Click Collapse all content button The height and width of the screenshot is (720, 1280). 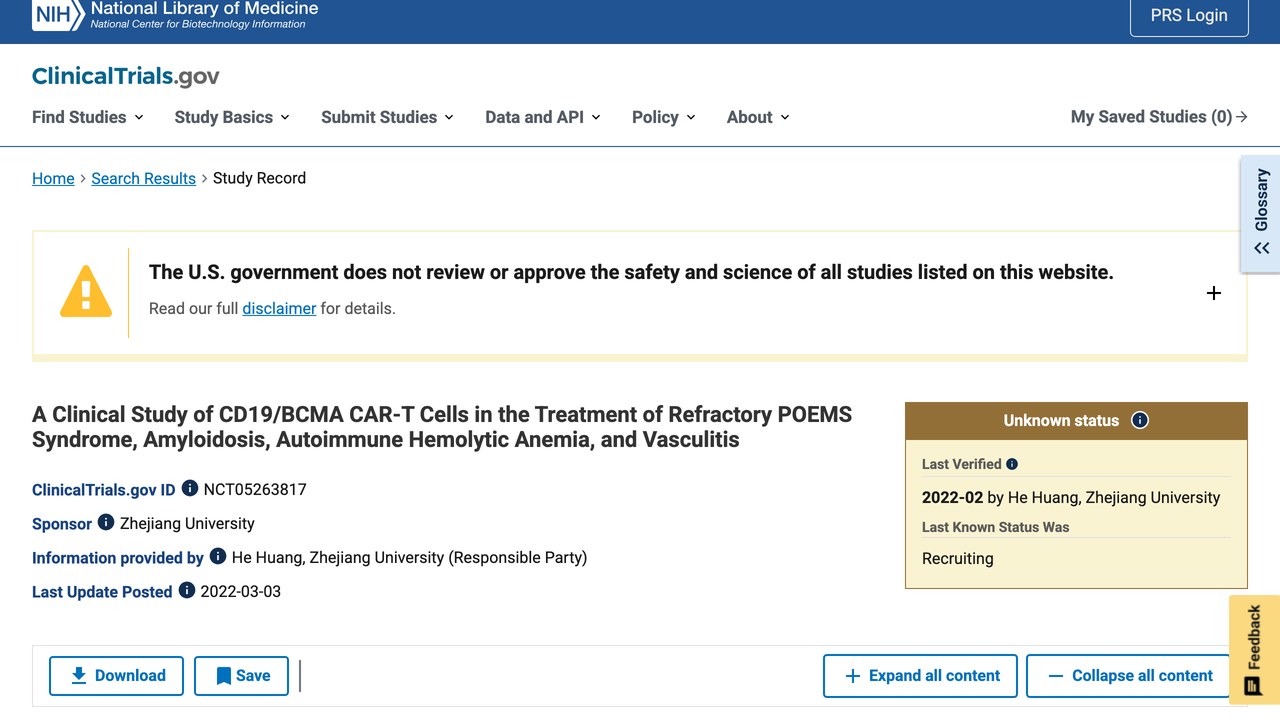(1128, 676)
